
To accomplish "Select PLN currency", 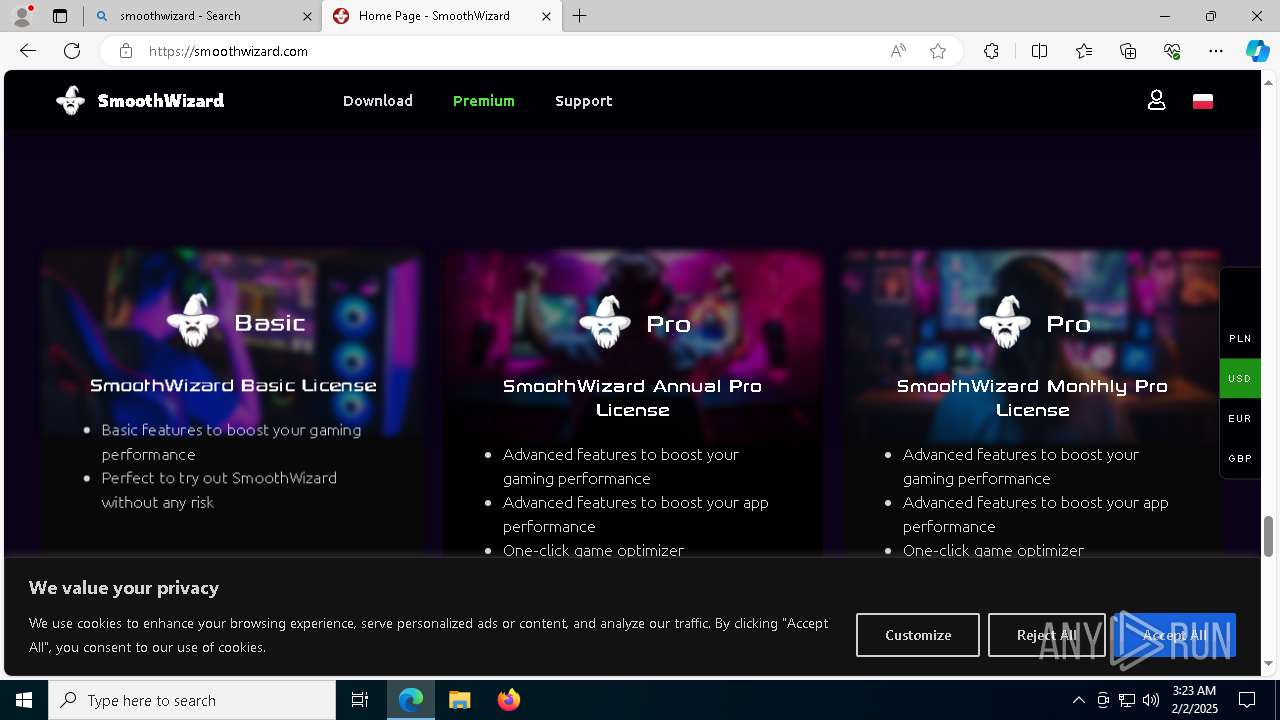I will point(1240,338).
